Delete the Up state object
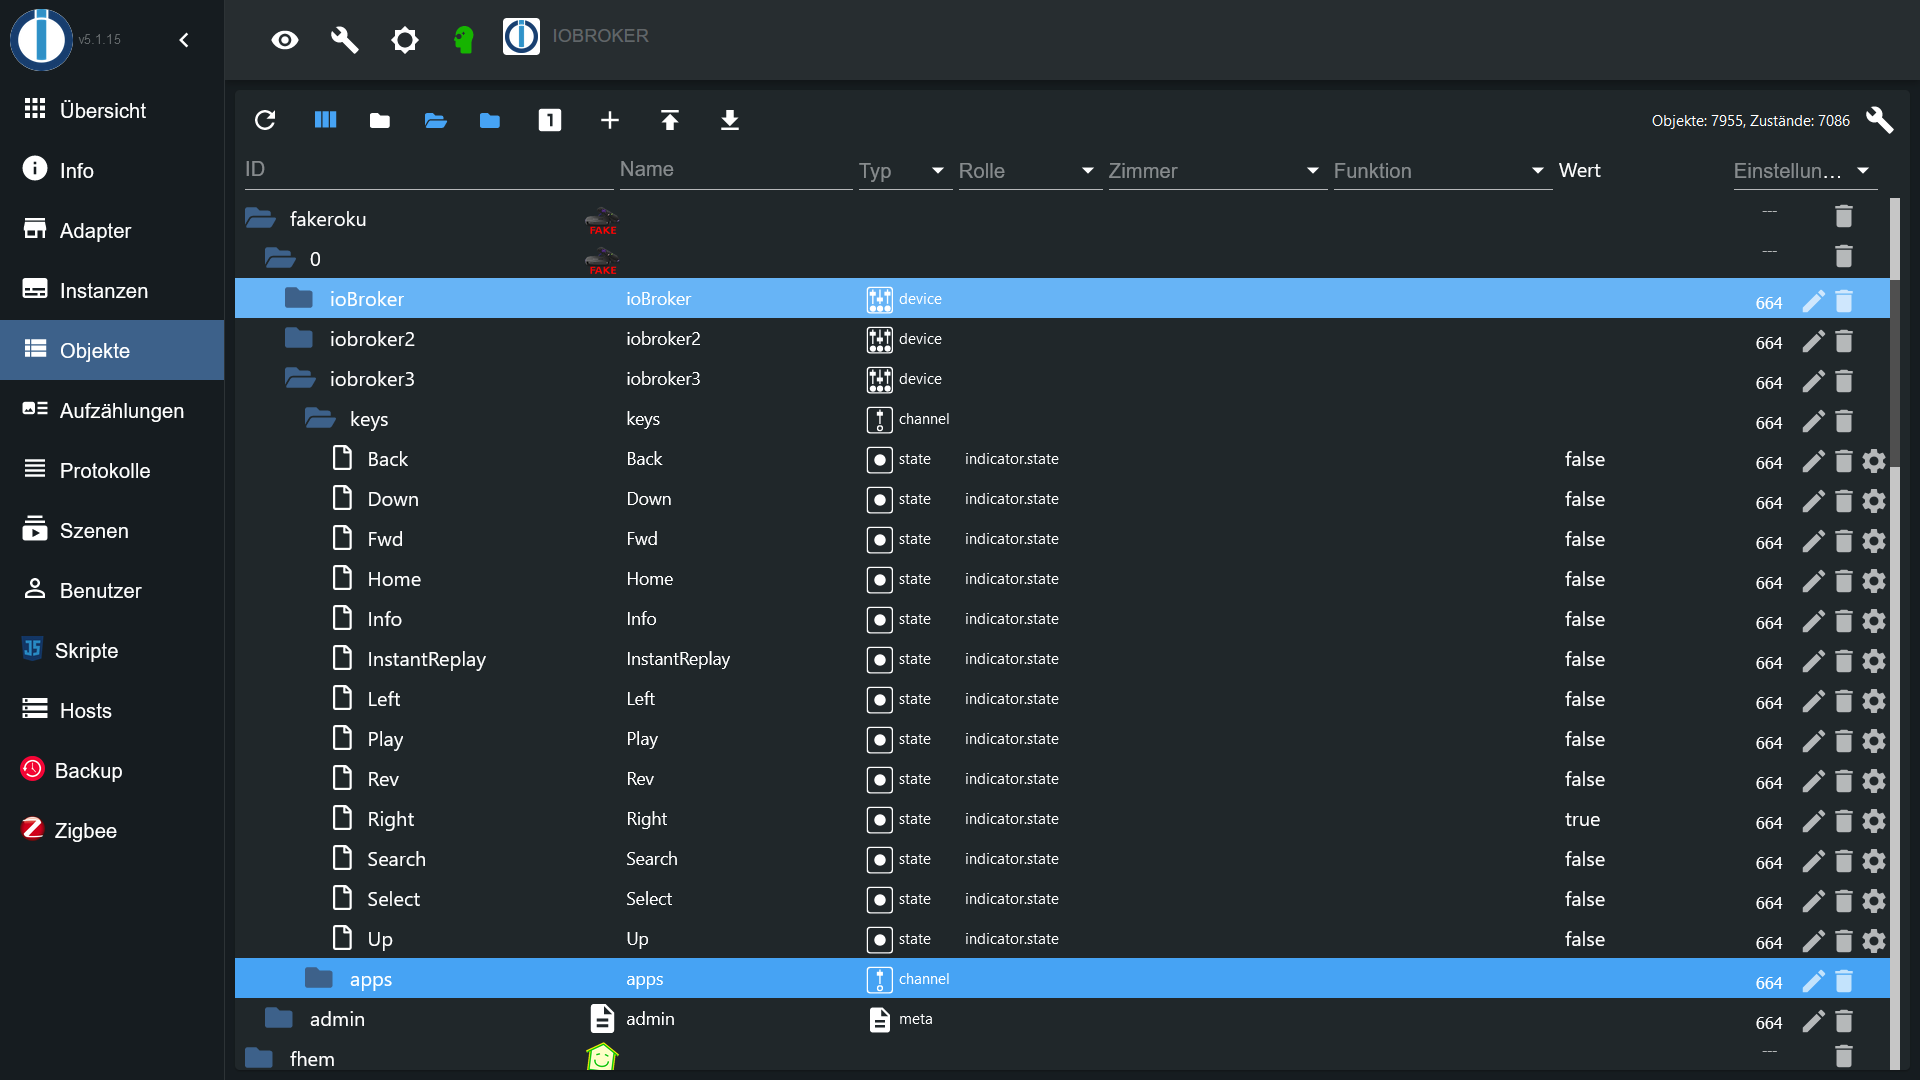Image resolution: width=1920 pixels, height=1080 pixels. pos(1844,941)
